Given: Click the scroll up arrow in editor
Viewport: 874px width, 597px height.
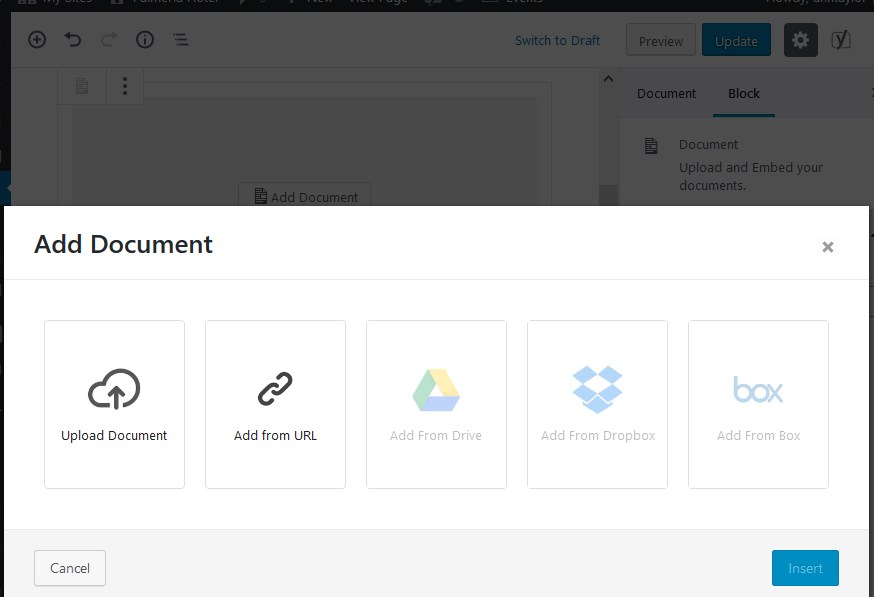Looking at the screenshot, I should pyautogui.click(x=608, y=79).
